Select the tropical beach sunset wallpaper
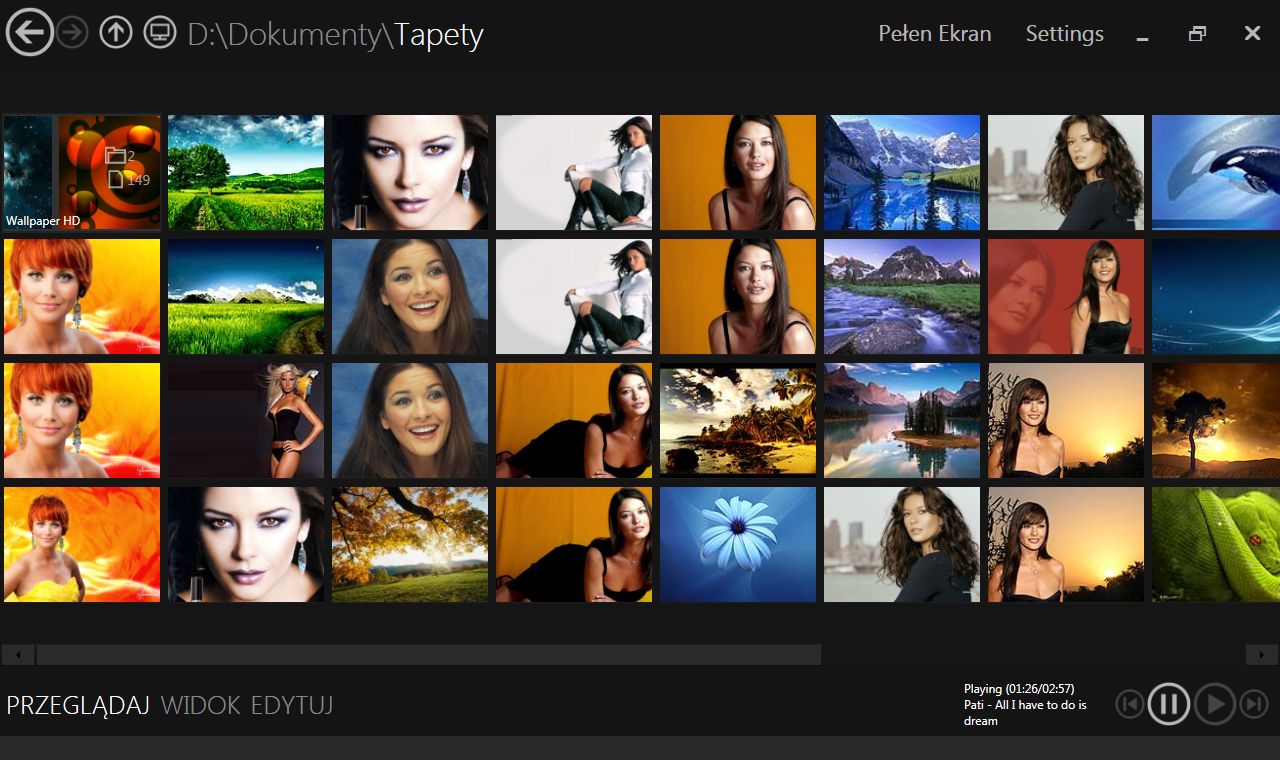1280x760 pixels. (738, 420)
